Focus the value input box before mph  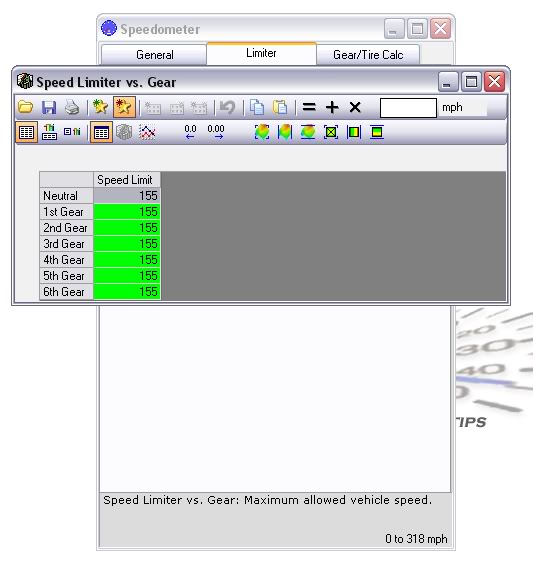[408, 108]
